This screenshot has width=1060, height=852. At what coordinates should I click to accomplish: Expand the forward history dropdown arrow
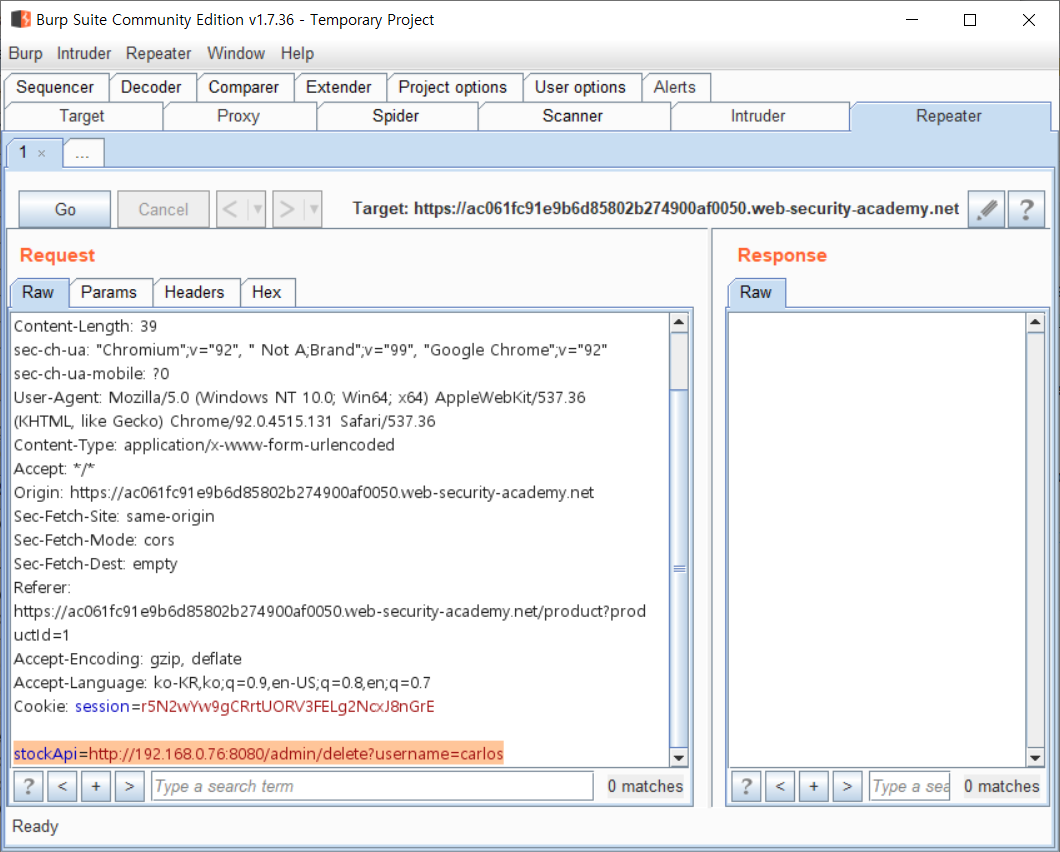pos(313,209)
